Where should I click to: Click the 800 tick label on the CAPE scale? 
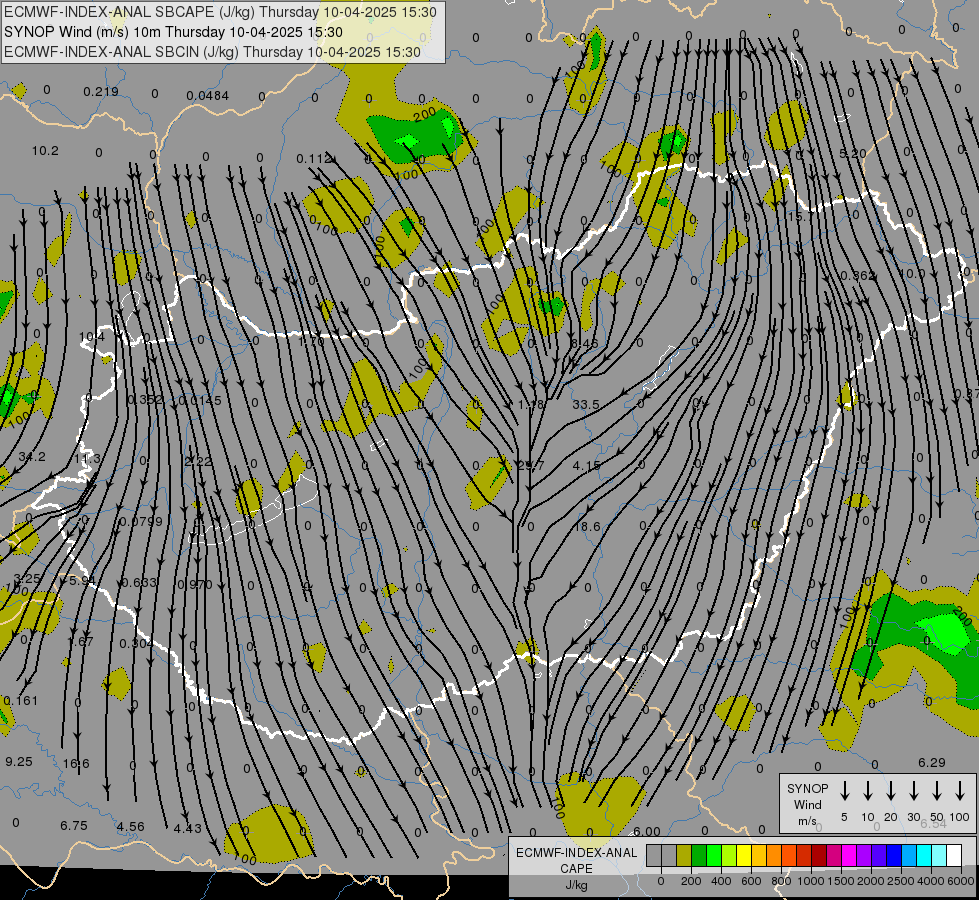click(x=781, y=881)
